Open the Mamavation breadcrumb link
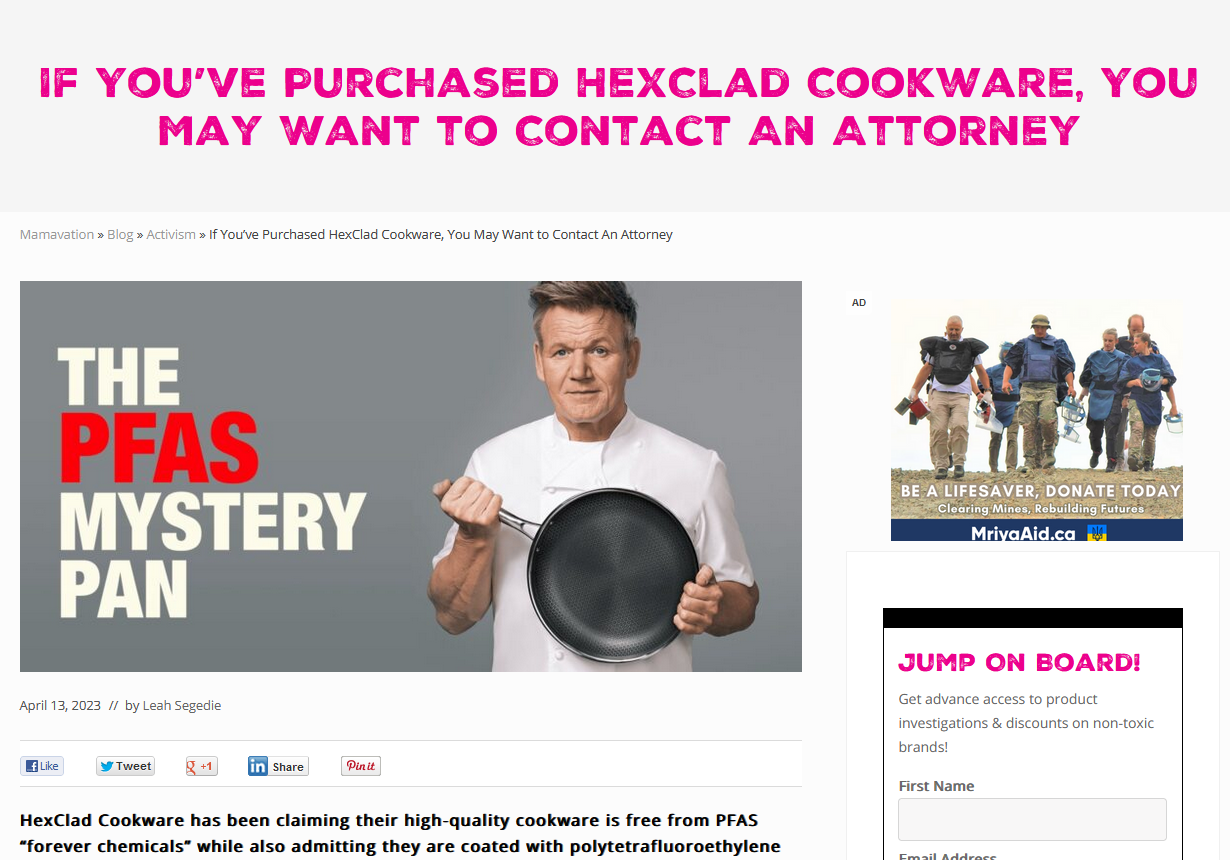 (57, 234)
